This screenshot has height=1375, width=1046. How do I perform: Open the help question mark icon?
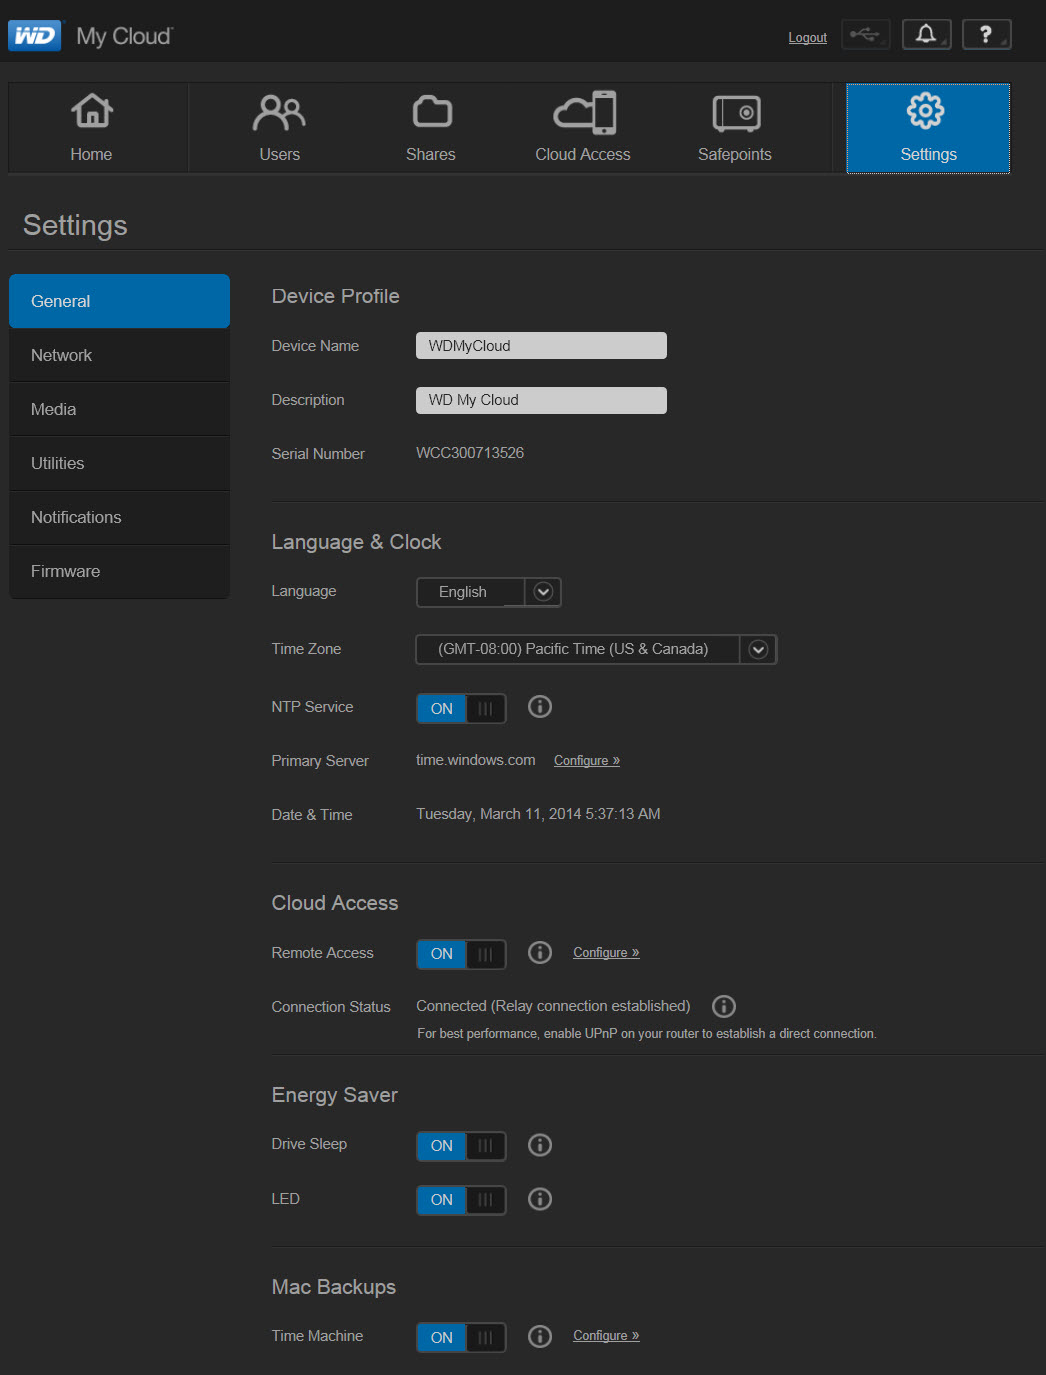pyautogui.click(x=986, y=35)
